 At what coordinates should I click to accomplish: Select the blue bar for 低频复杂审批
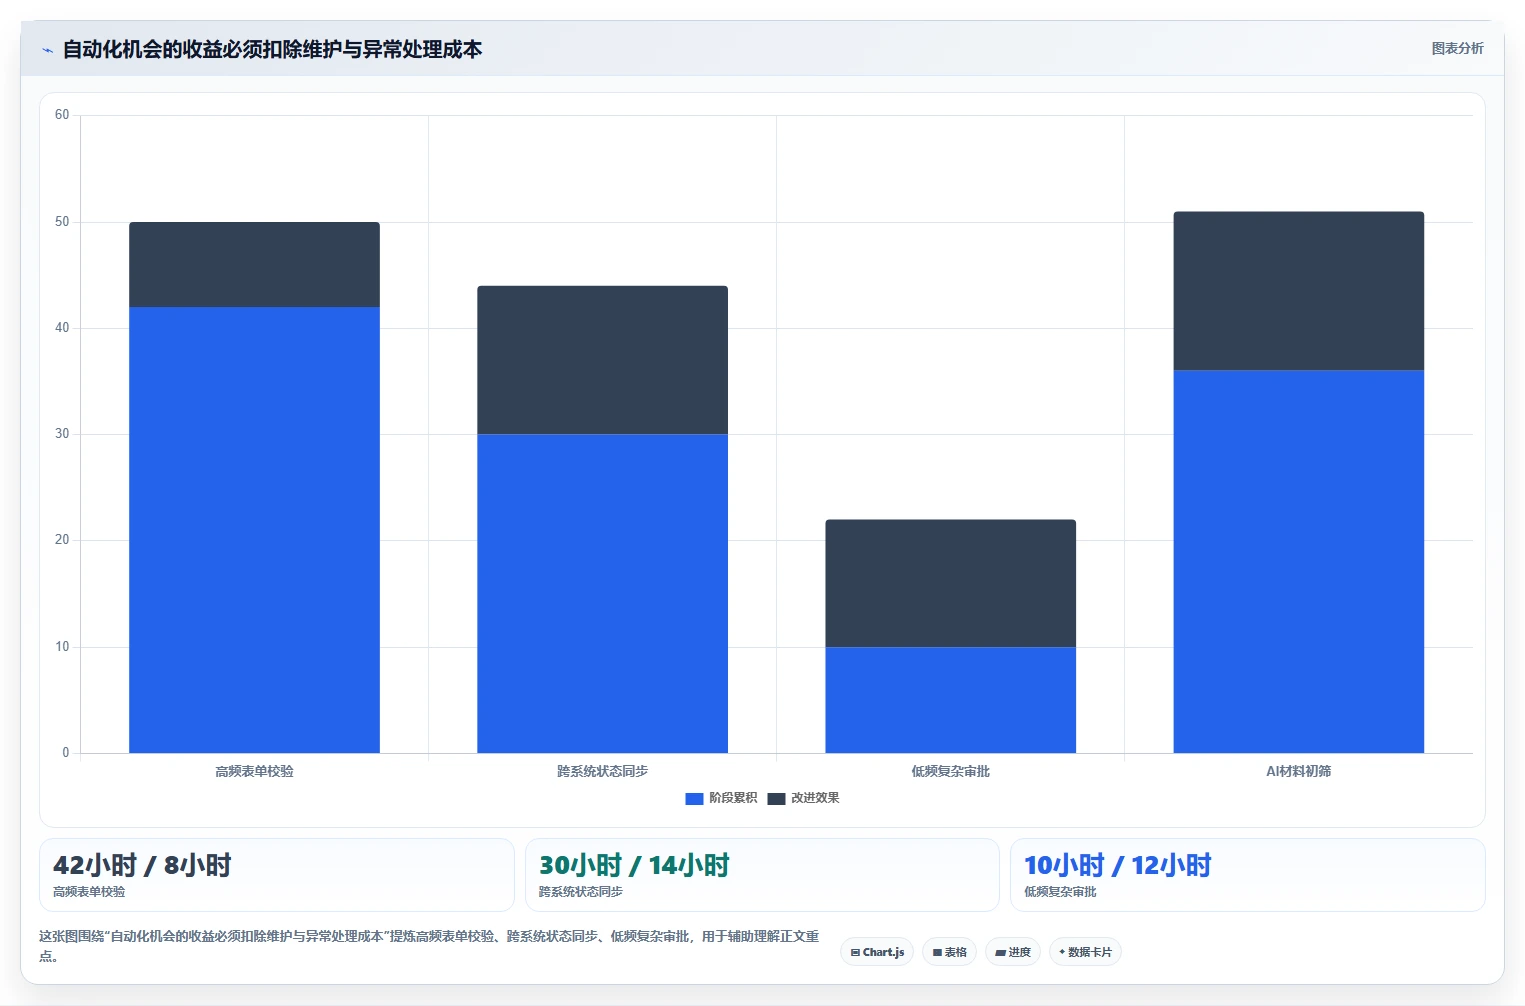point(950,700)
